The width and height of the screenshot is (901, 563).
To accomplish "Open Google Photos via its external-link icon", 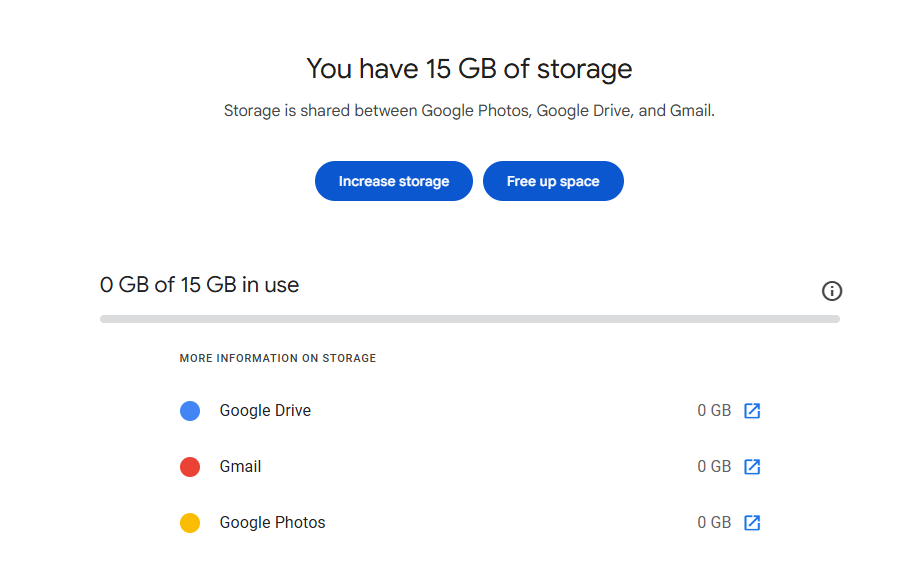I will (752, 523).
